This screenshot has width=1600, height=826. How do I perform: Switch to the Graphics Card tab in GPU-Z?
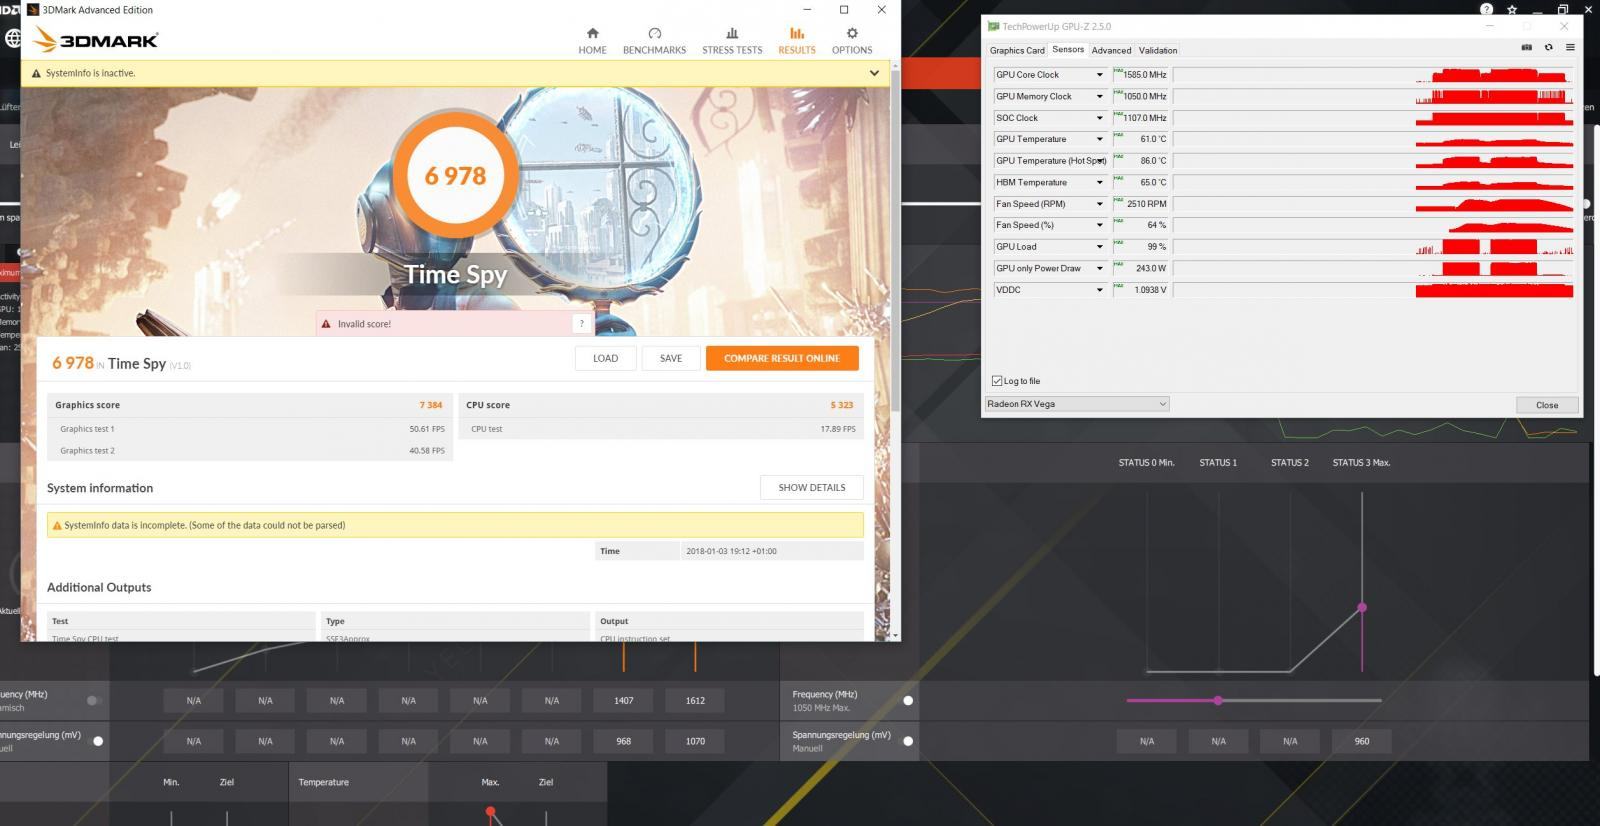(1017, 50)
